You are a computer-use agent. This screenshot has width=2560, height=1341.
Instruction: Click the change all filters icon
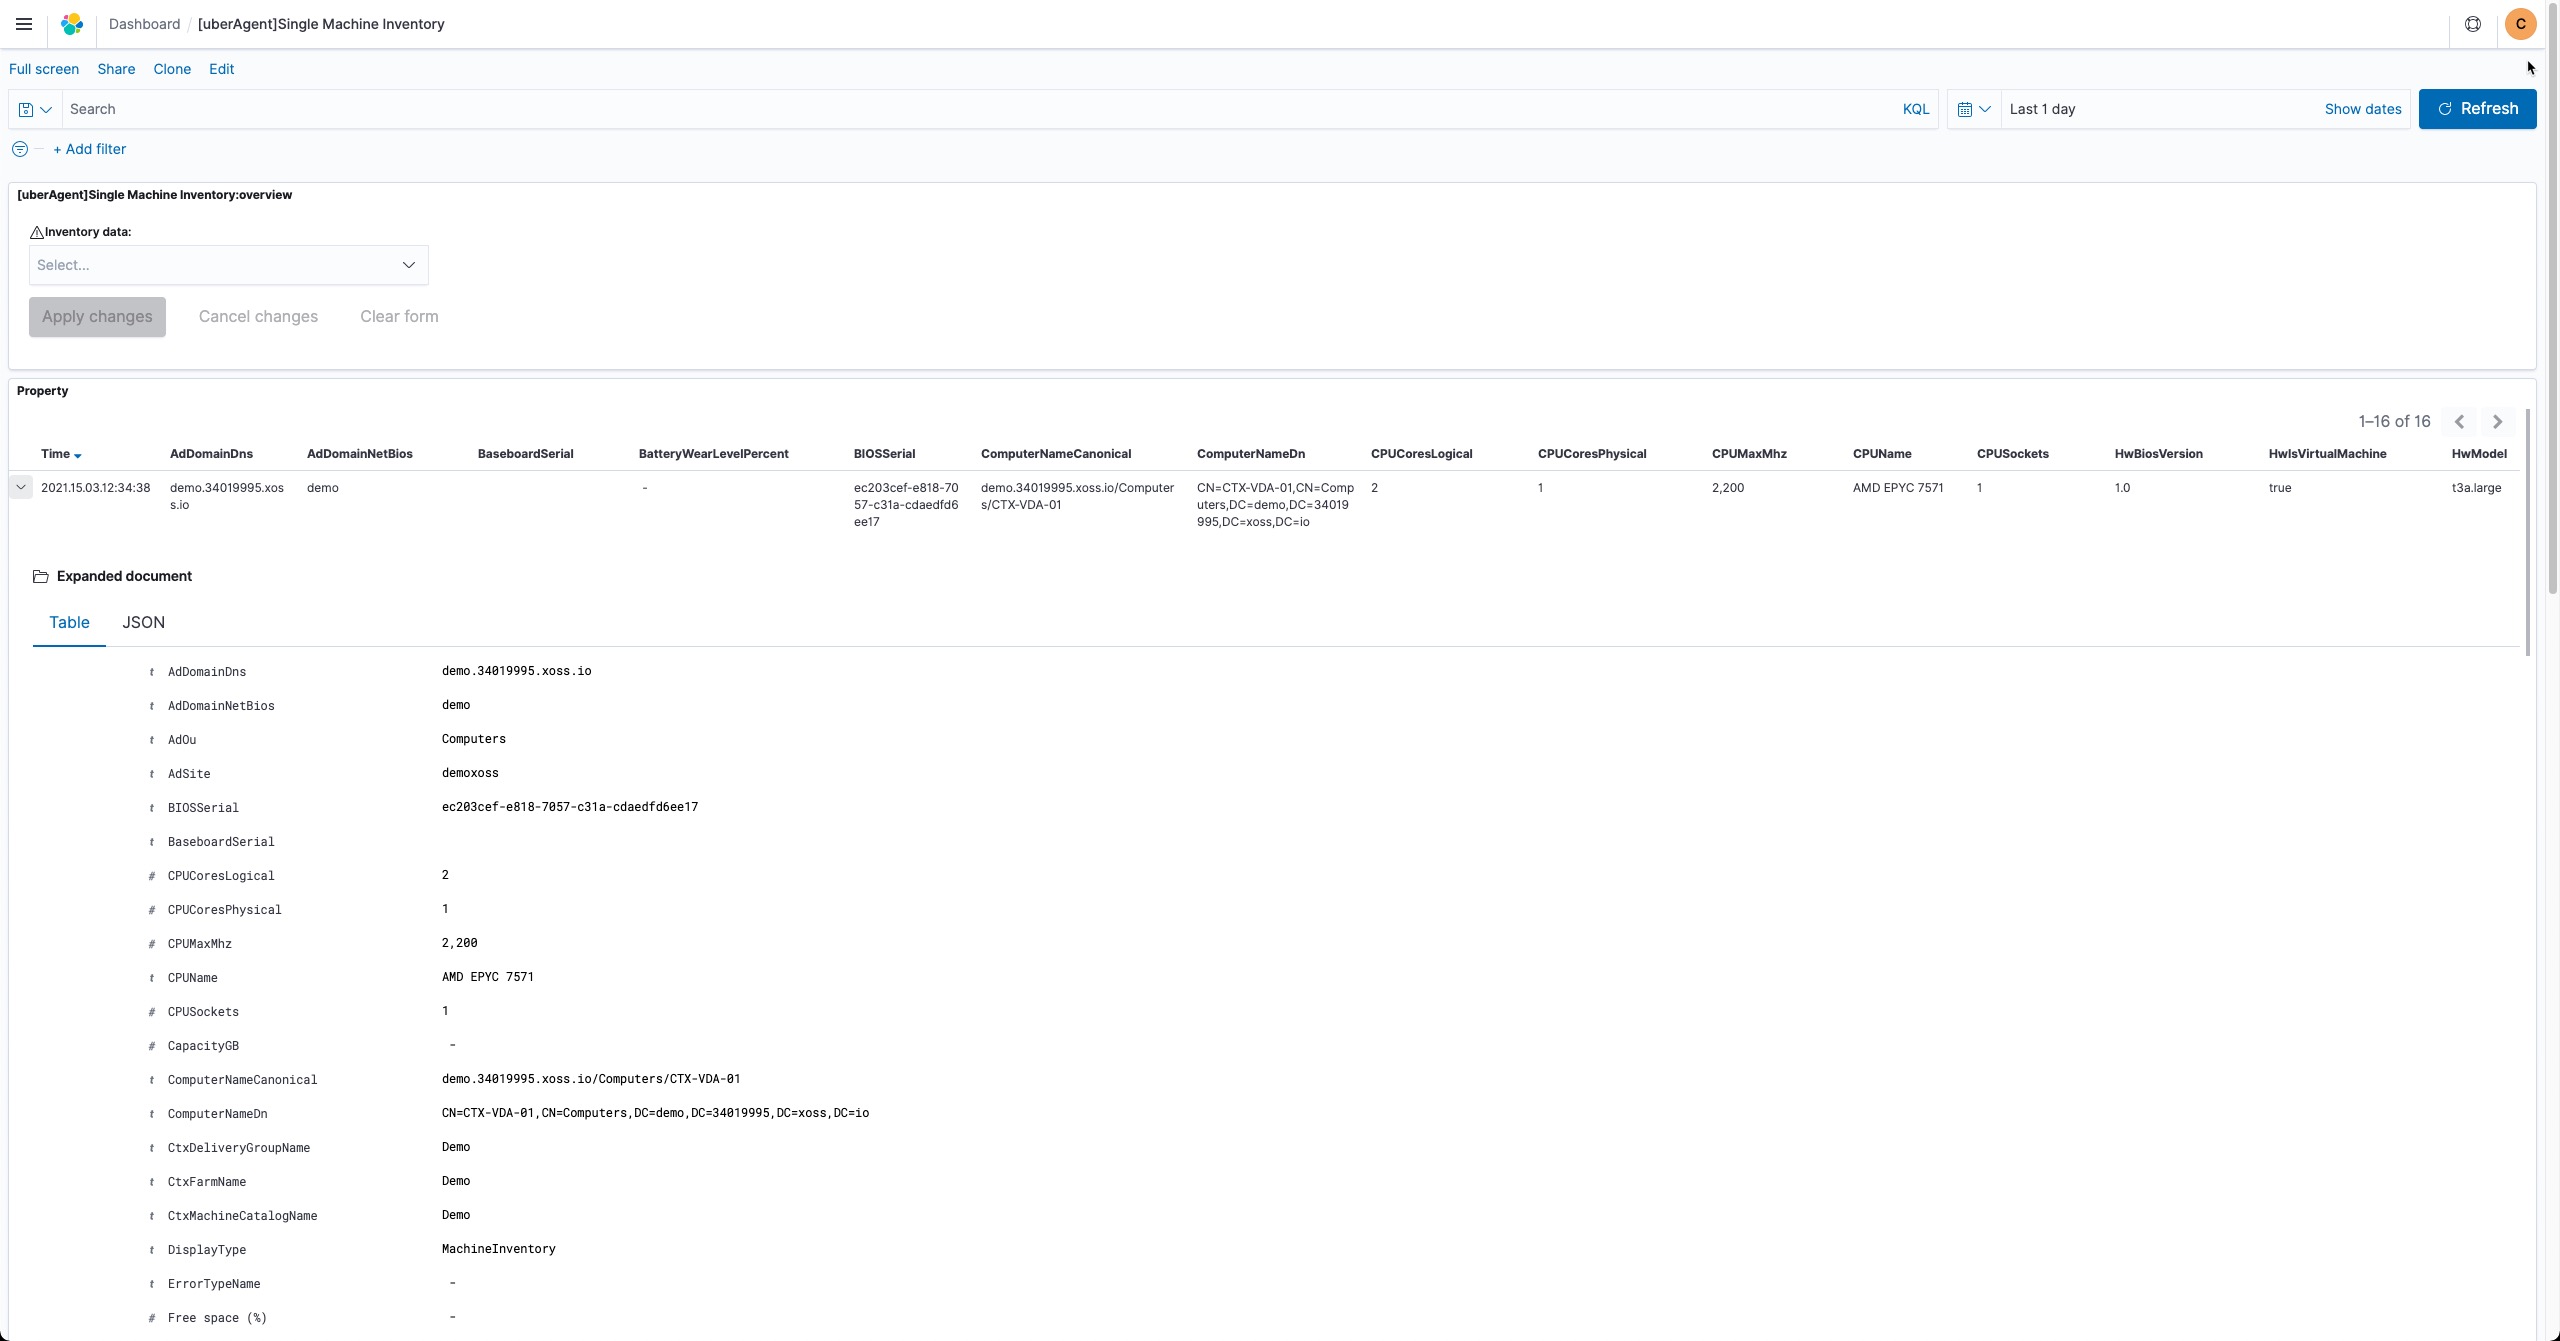click(20, 149)
